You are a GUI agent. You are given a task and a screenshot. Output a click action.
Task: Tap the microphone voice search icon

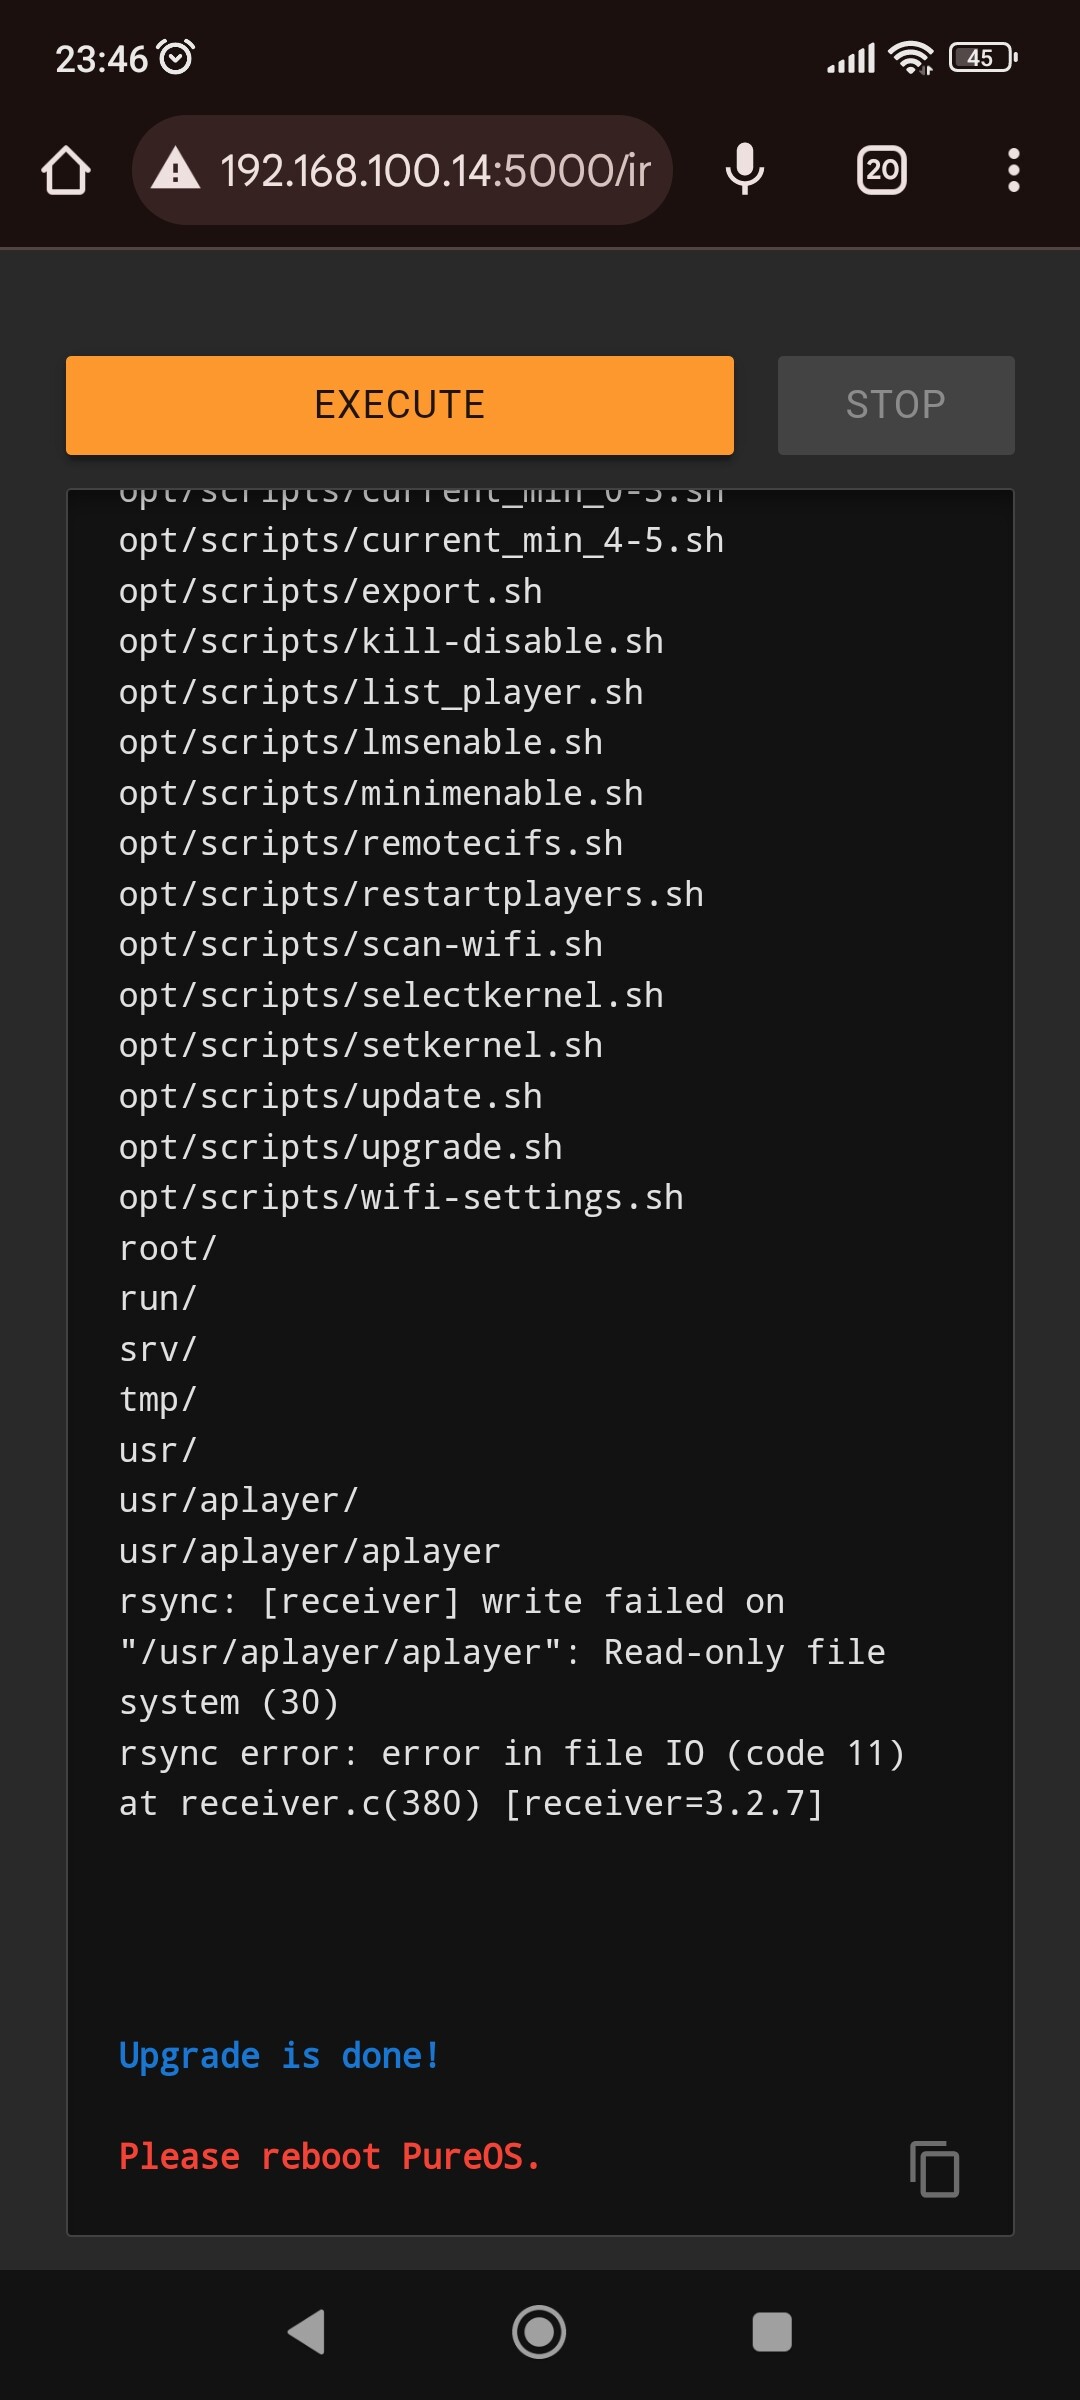(x=745, y=169)
